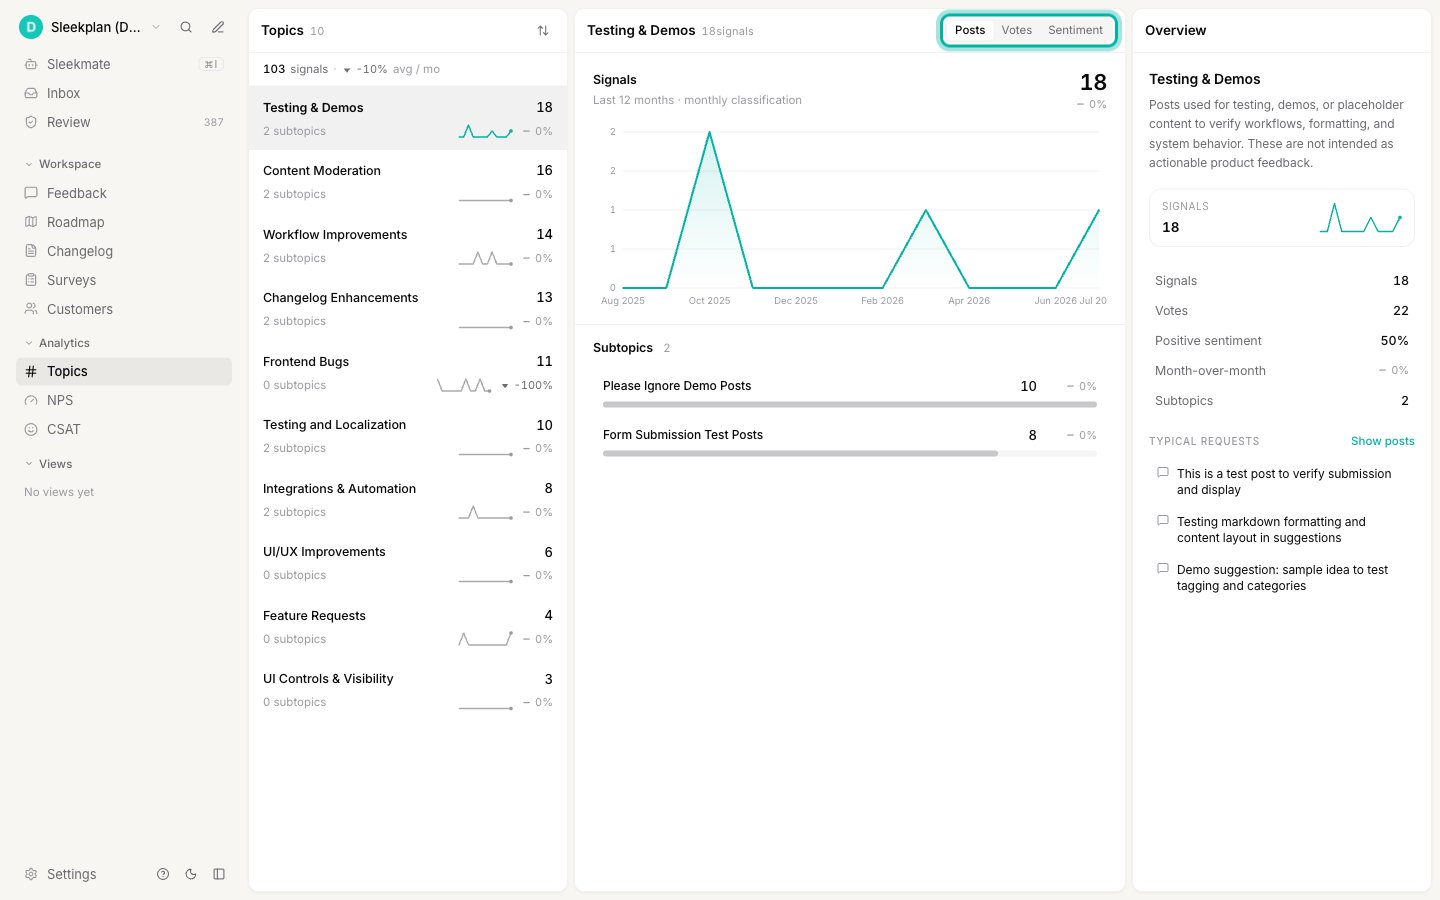The height and width of the screenshot is (900, 1440).
Task: Collapse the Workspace section
Action: (64, 164)
